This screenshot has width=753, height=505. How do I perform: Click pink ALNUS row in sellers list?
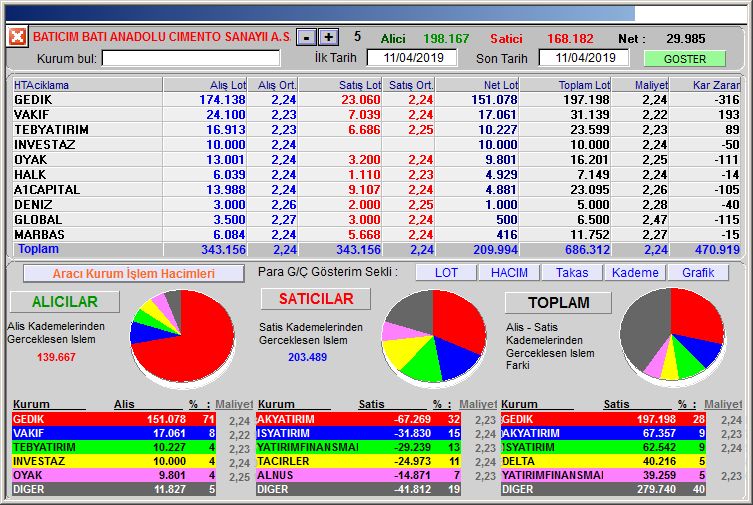pos(358,475)
